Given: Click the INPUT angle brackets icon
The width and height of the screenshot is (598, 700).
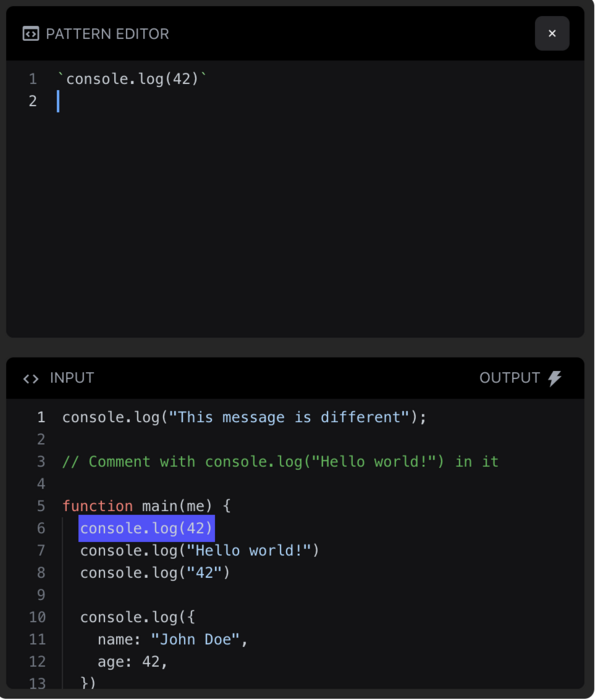Looking at the screenshot, I should coord(31,379).
